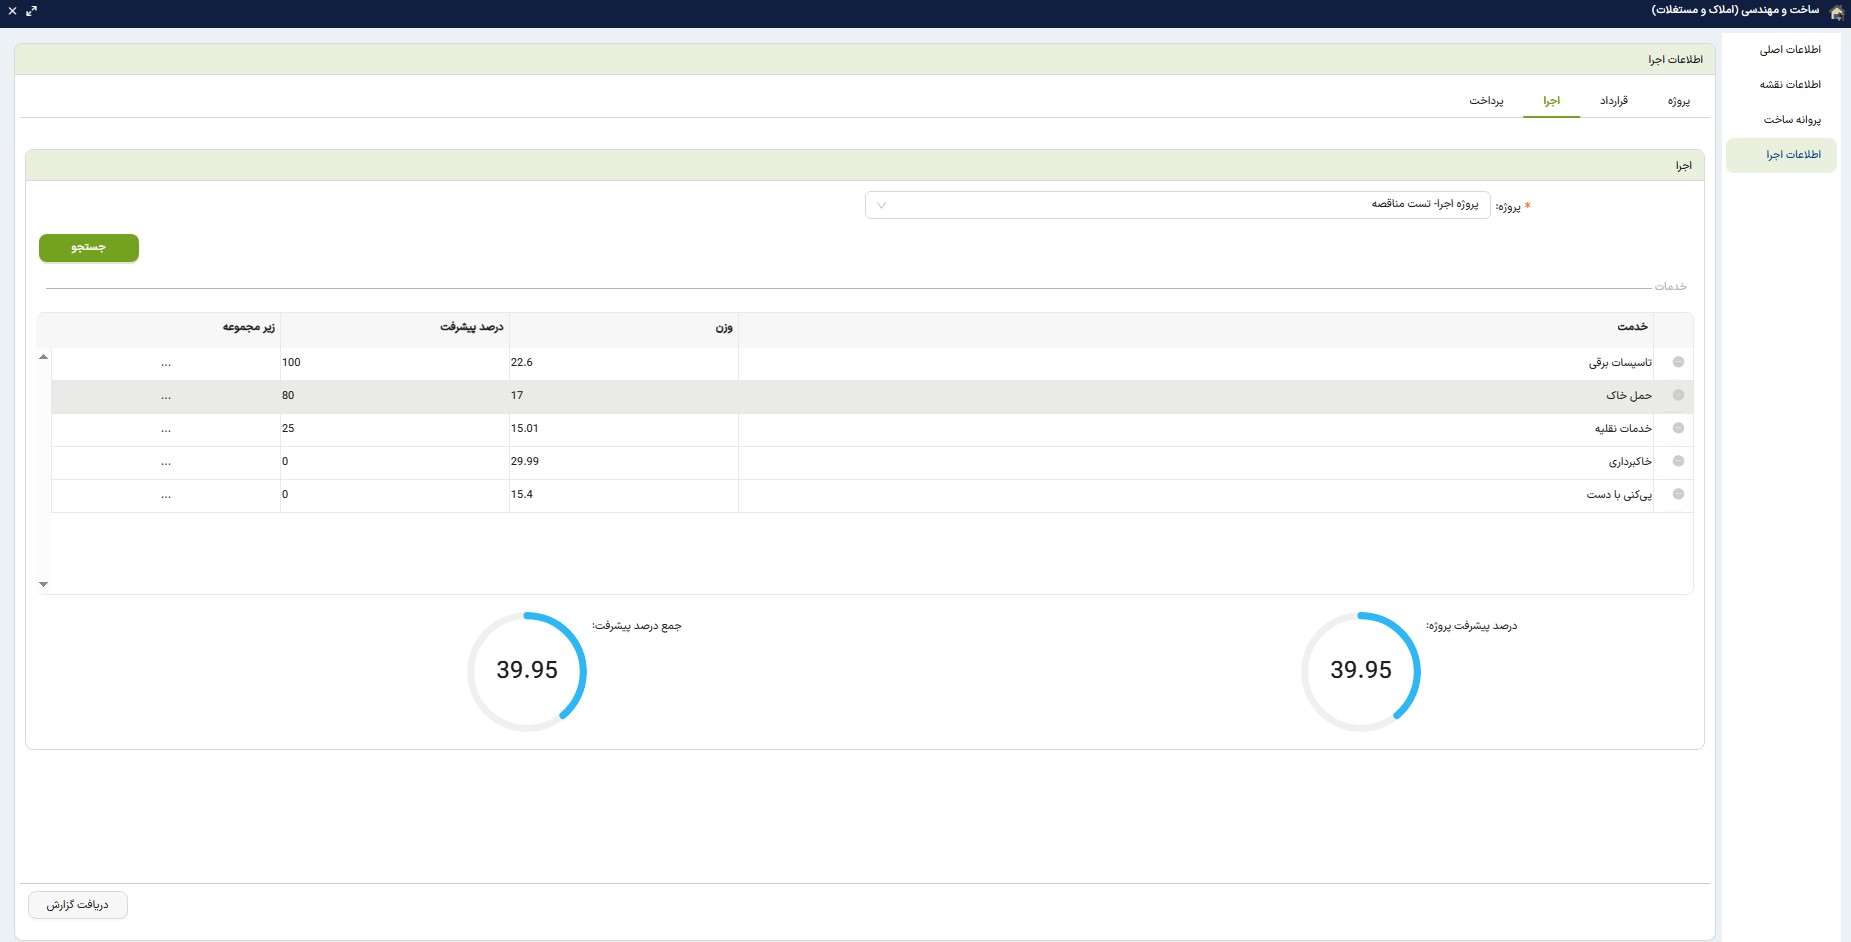This screenshot has height=942, width=1851.
Task: Select radio button for حمل خاک row
Action: coord(1678,396)
